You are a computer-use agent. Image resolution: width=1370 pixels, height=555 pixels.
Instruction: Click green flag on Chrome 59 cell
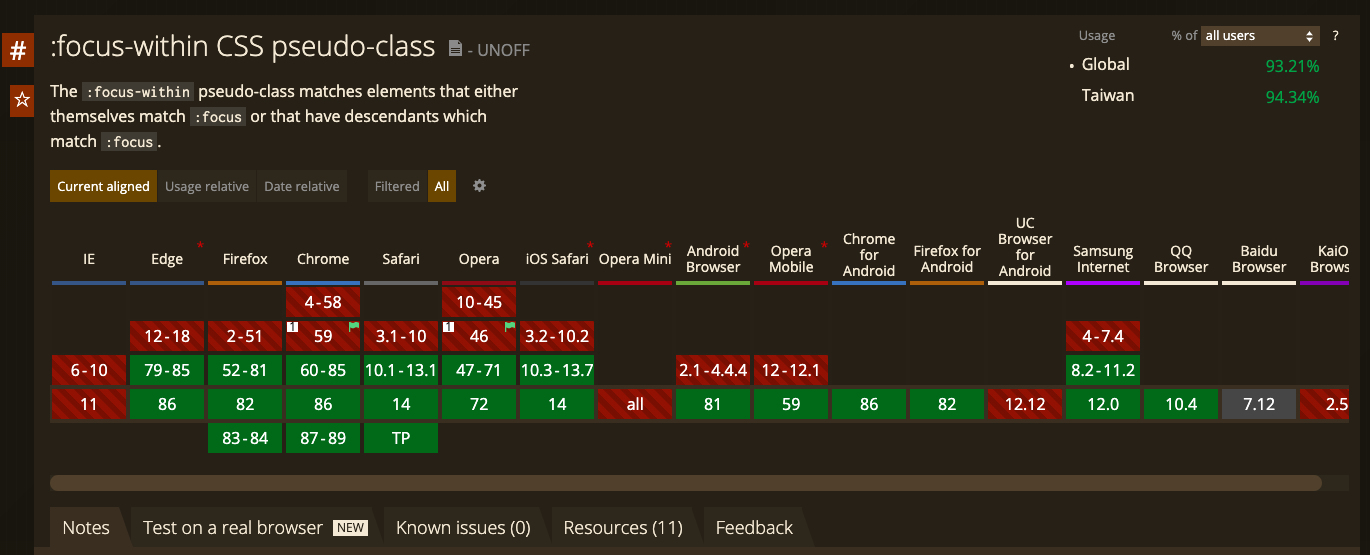click(354, 326)
